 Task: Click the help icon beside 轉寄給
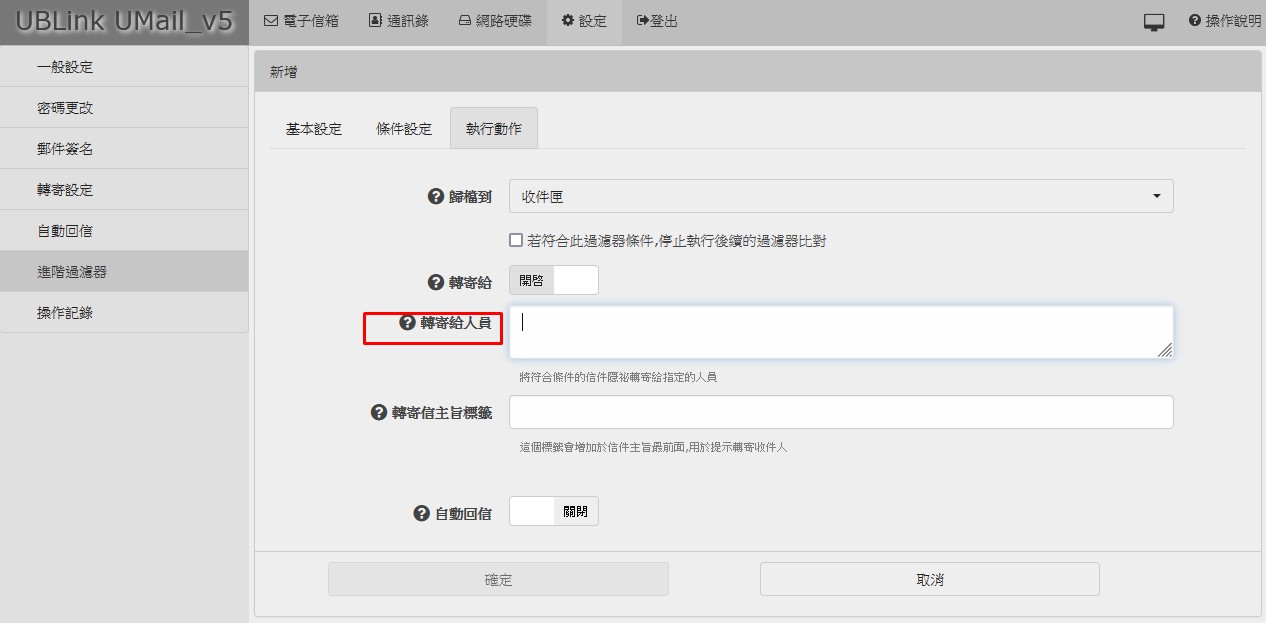point(435,282)
